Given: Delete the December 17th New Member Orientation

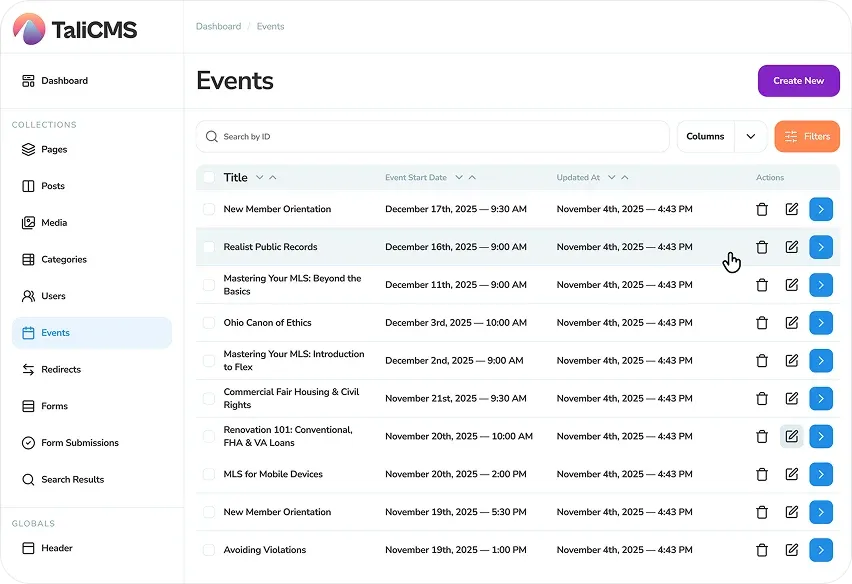Looking at the screenshot, I should pyautogui.click(x=762, y=209).
